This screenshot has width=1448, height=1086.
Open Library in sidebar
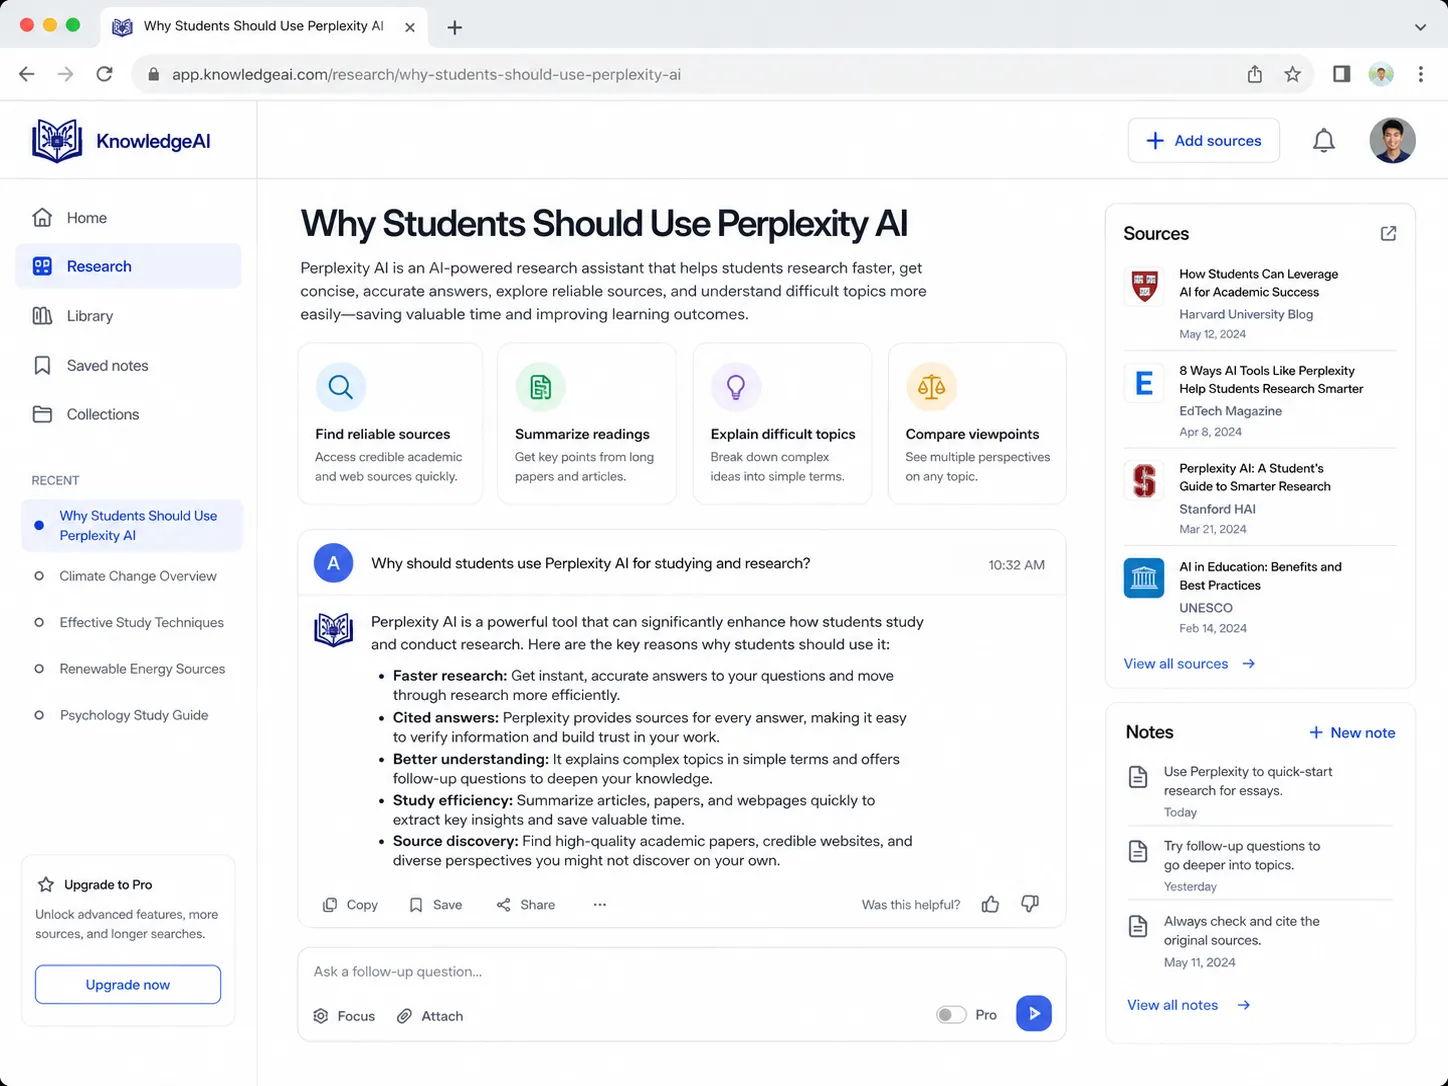(x=128, y=316)
